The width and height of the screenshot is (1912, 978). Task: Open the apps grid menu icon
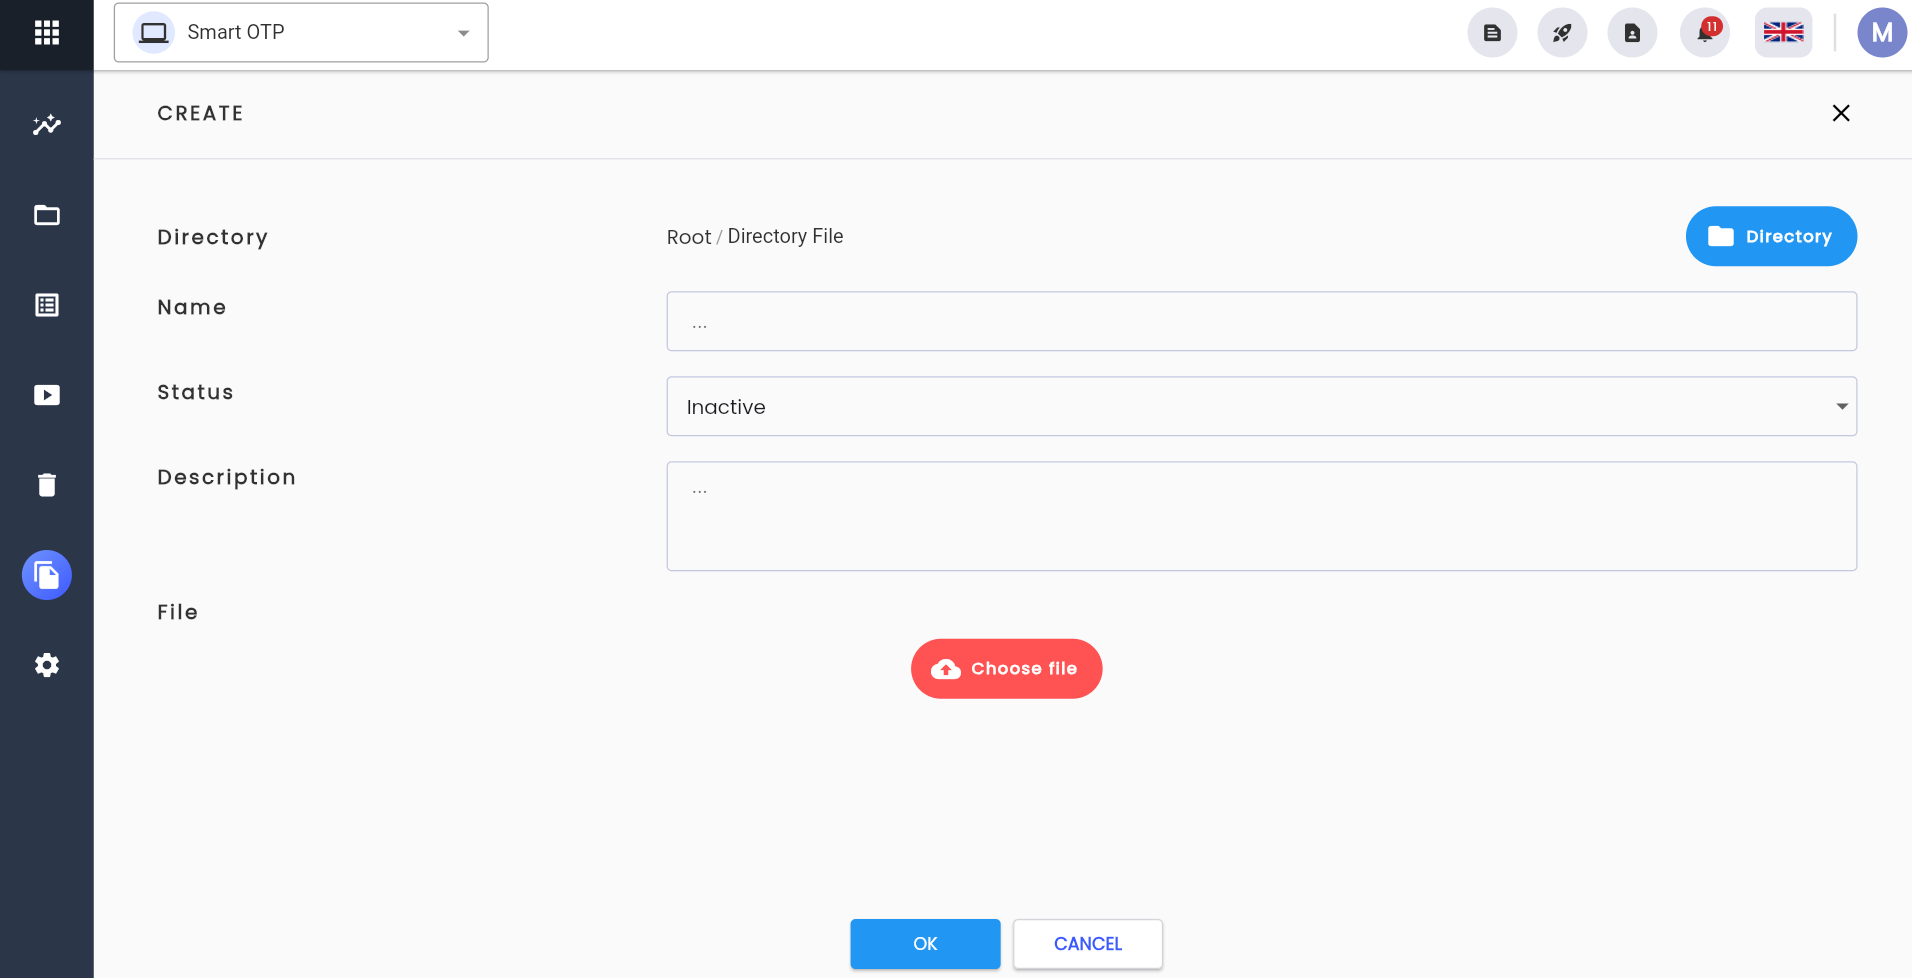tap(46, 33)
